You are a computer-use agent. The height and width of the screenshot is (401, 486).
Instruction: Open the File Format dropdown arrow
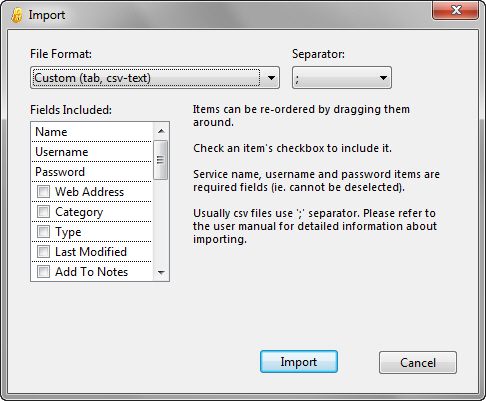pos(271,78)
